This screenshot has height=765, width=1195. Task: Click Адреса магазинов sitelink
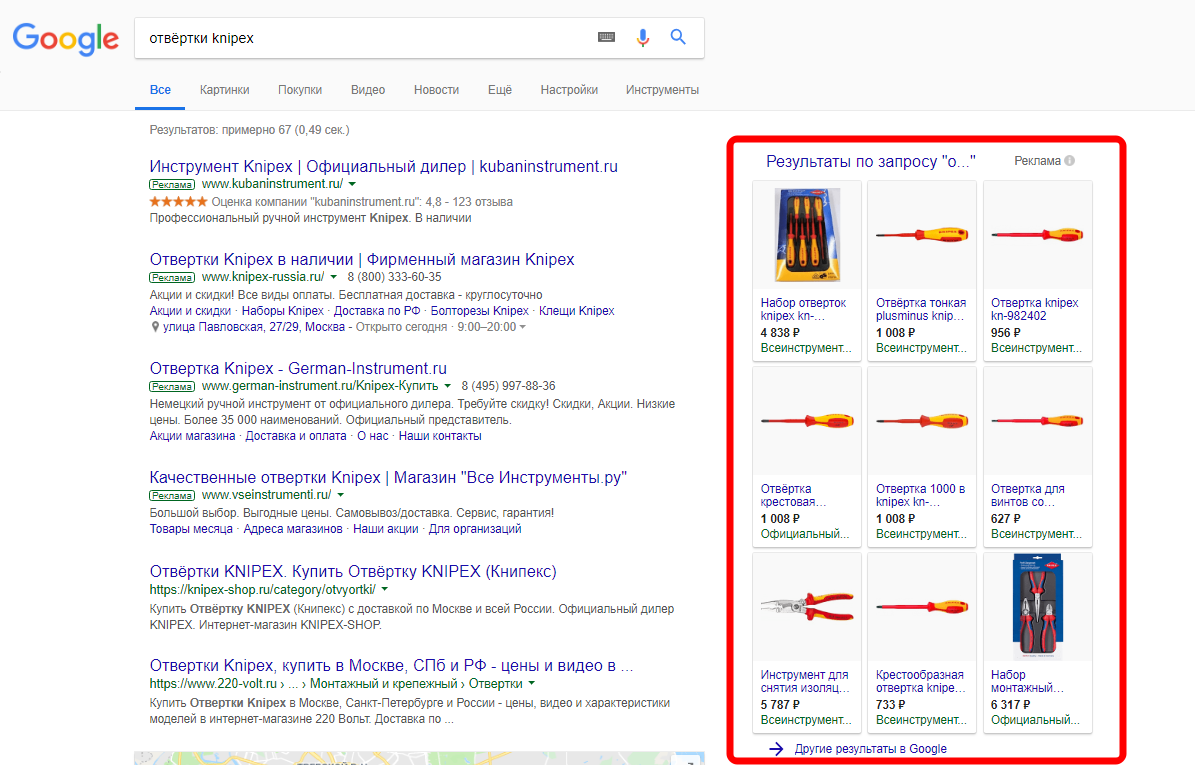[x=293, y=529]
